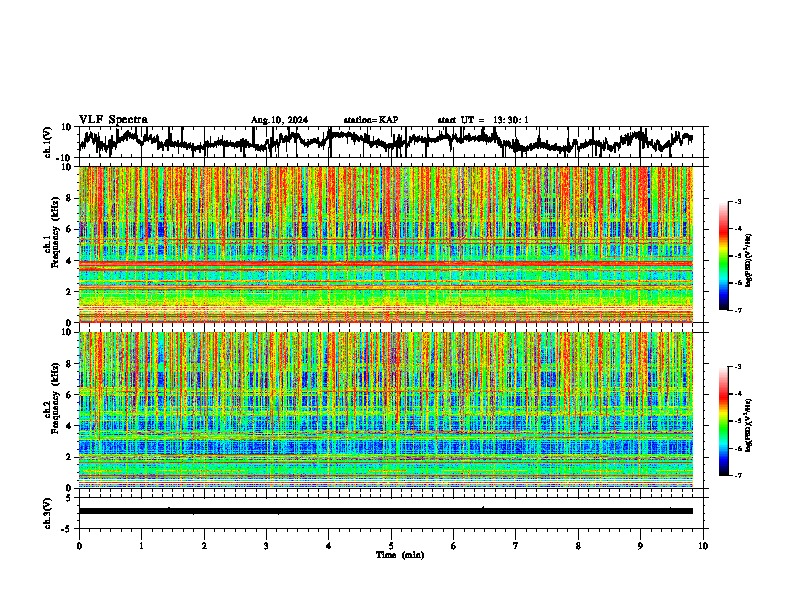Click the ch.2 spectrogram color bar
The image size is (792, 612).
723,421
